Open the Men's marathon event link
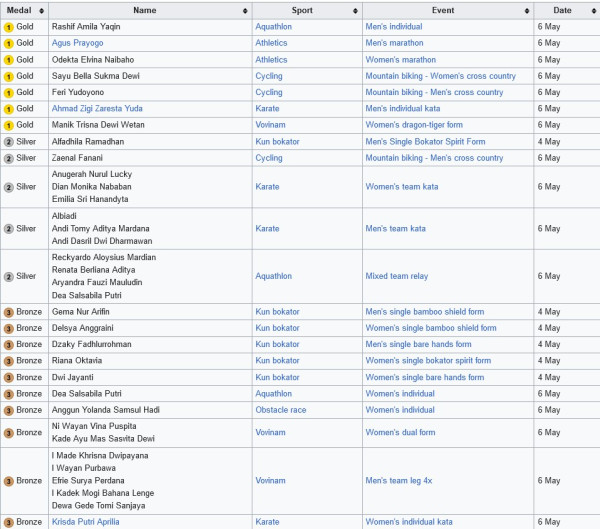This screenshot has width=600, height=529. click(394, 43)
